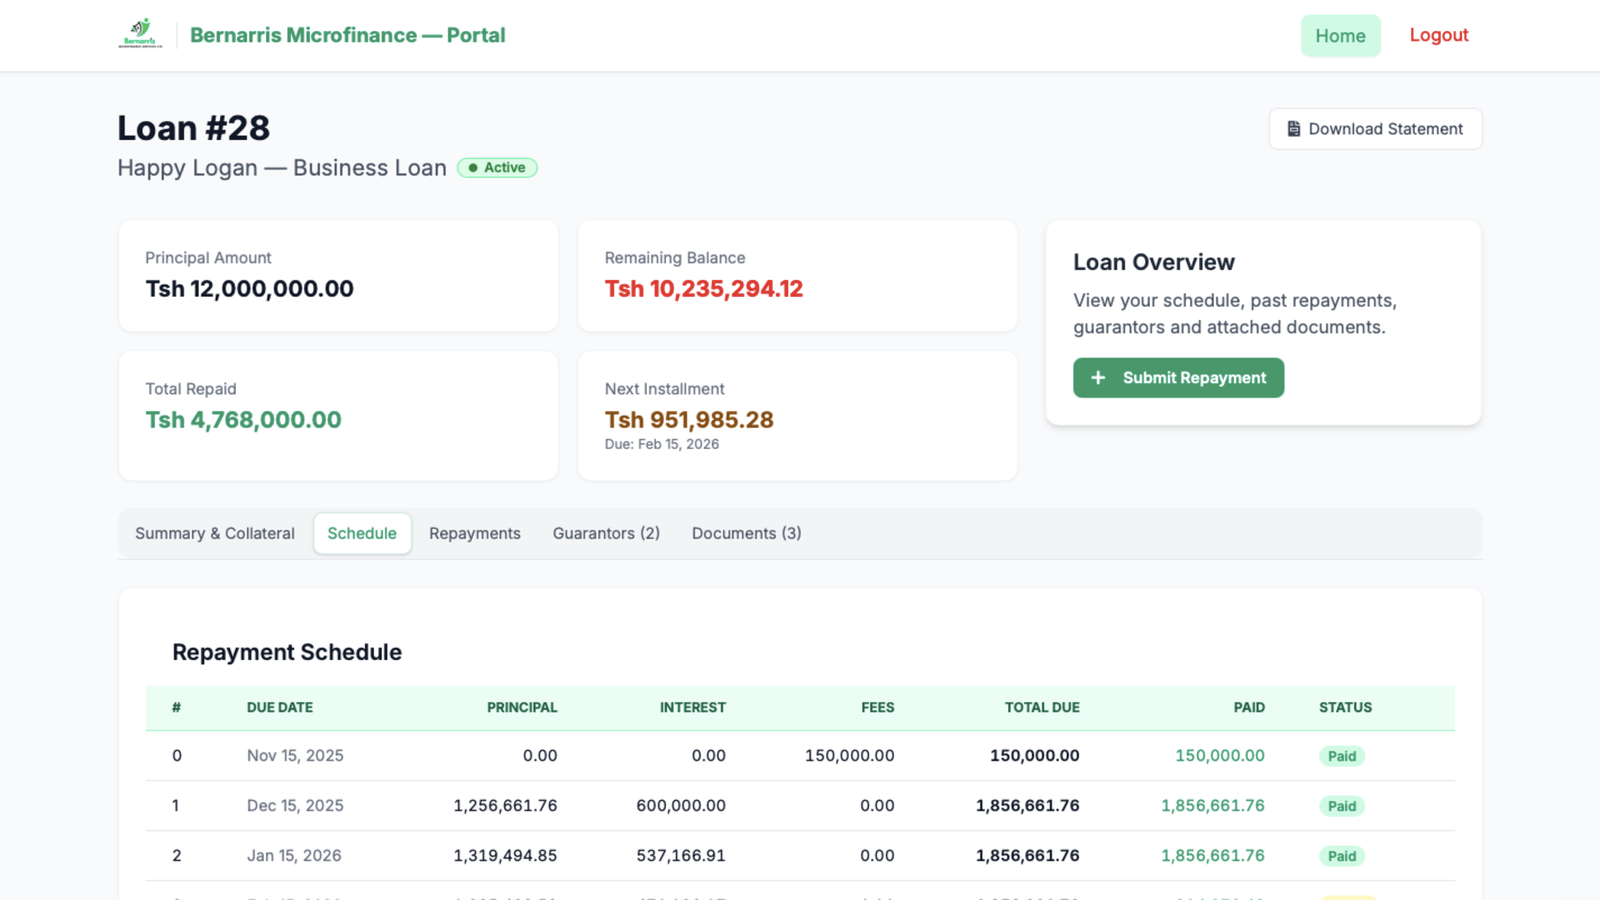1600x900 pixels.
Task: Click the Paid badge for Dec 15, 2025
Action: (x=1341, y=806)
